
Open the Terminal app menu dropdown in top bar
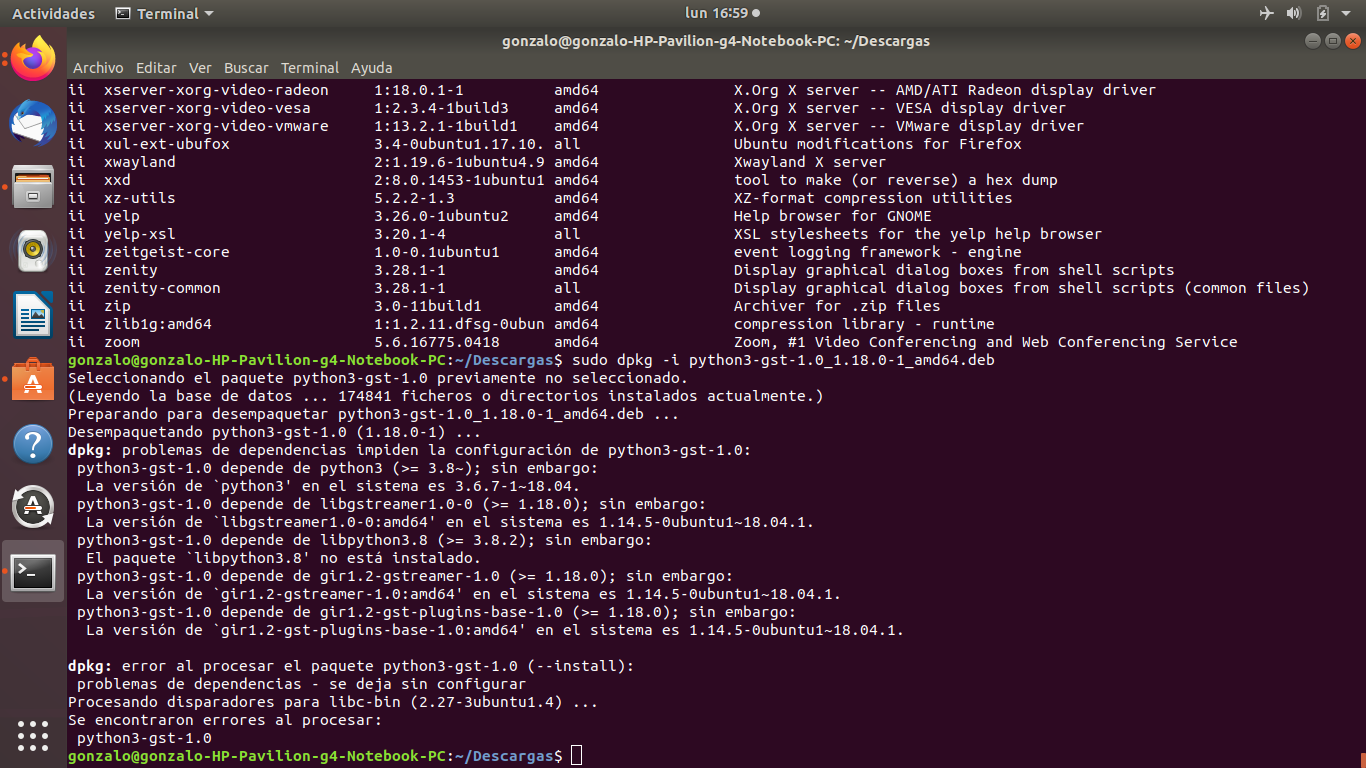coord(164,14)
